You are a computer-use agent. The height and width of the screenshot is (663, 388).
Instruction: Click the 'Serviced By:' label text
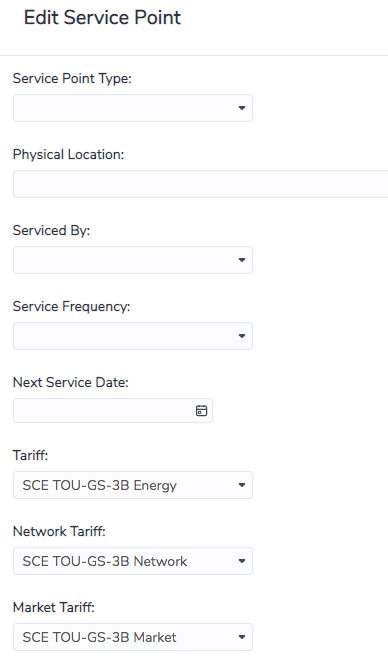click(52, 230)
